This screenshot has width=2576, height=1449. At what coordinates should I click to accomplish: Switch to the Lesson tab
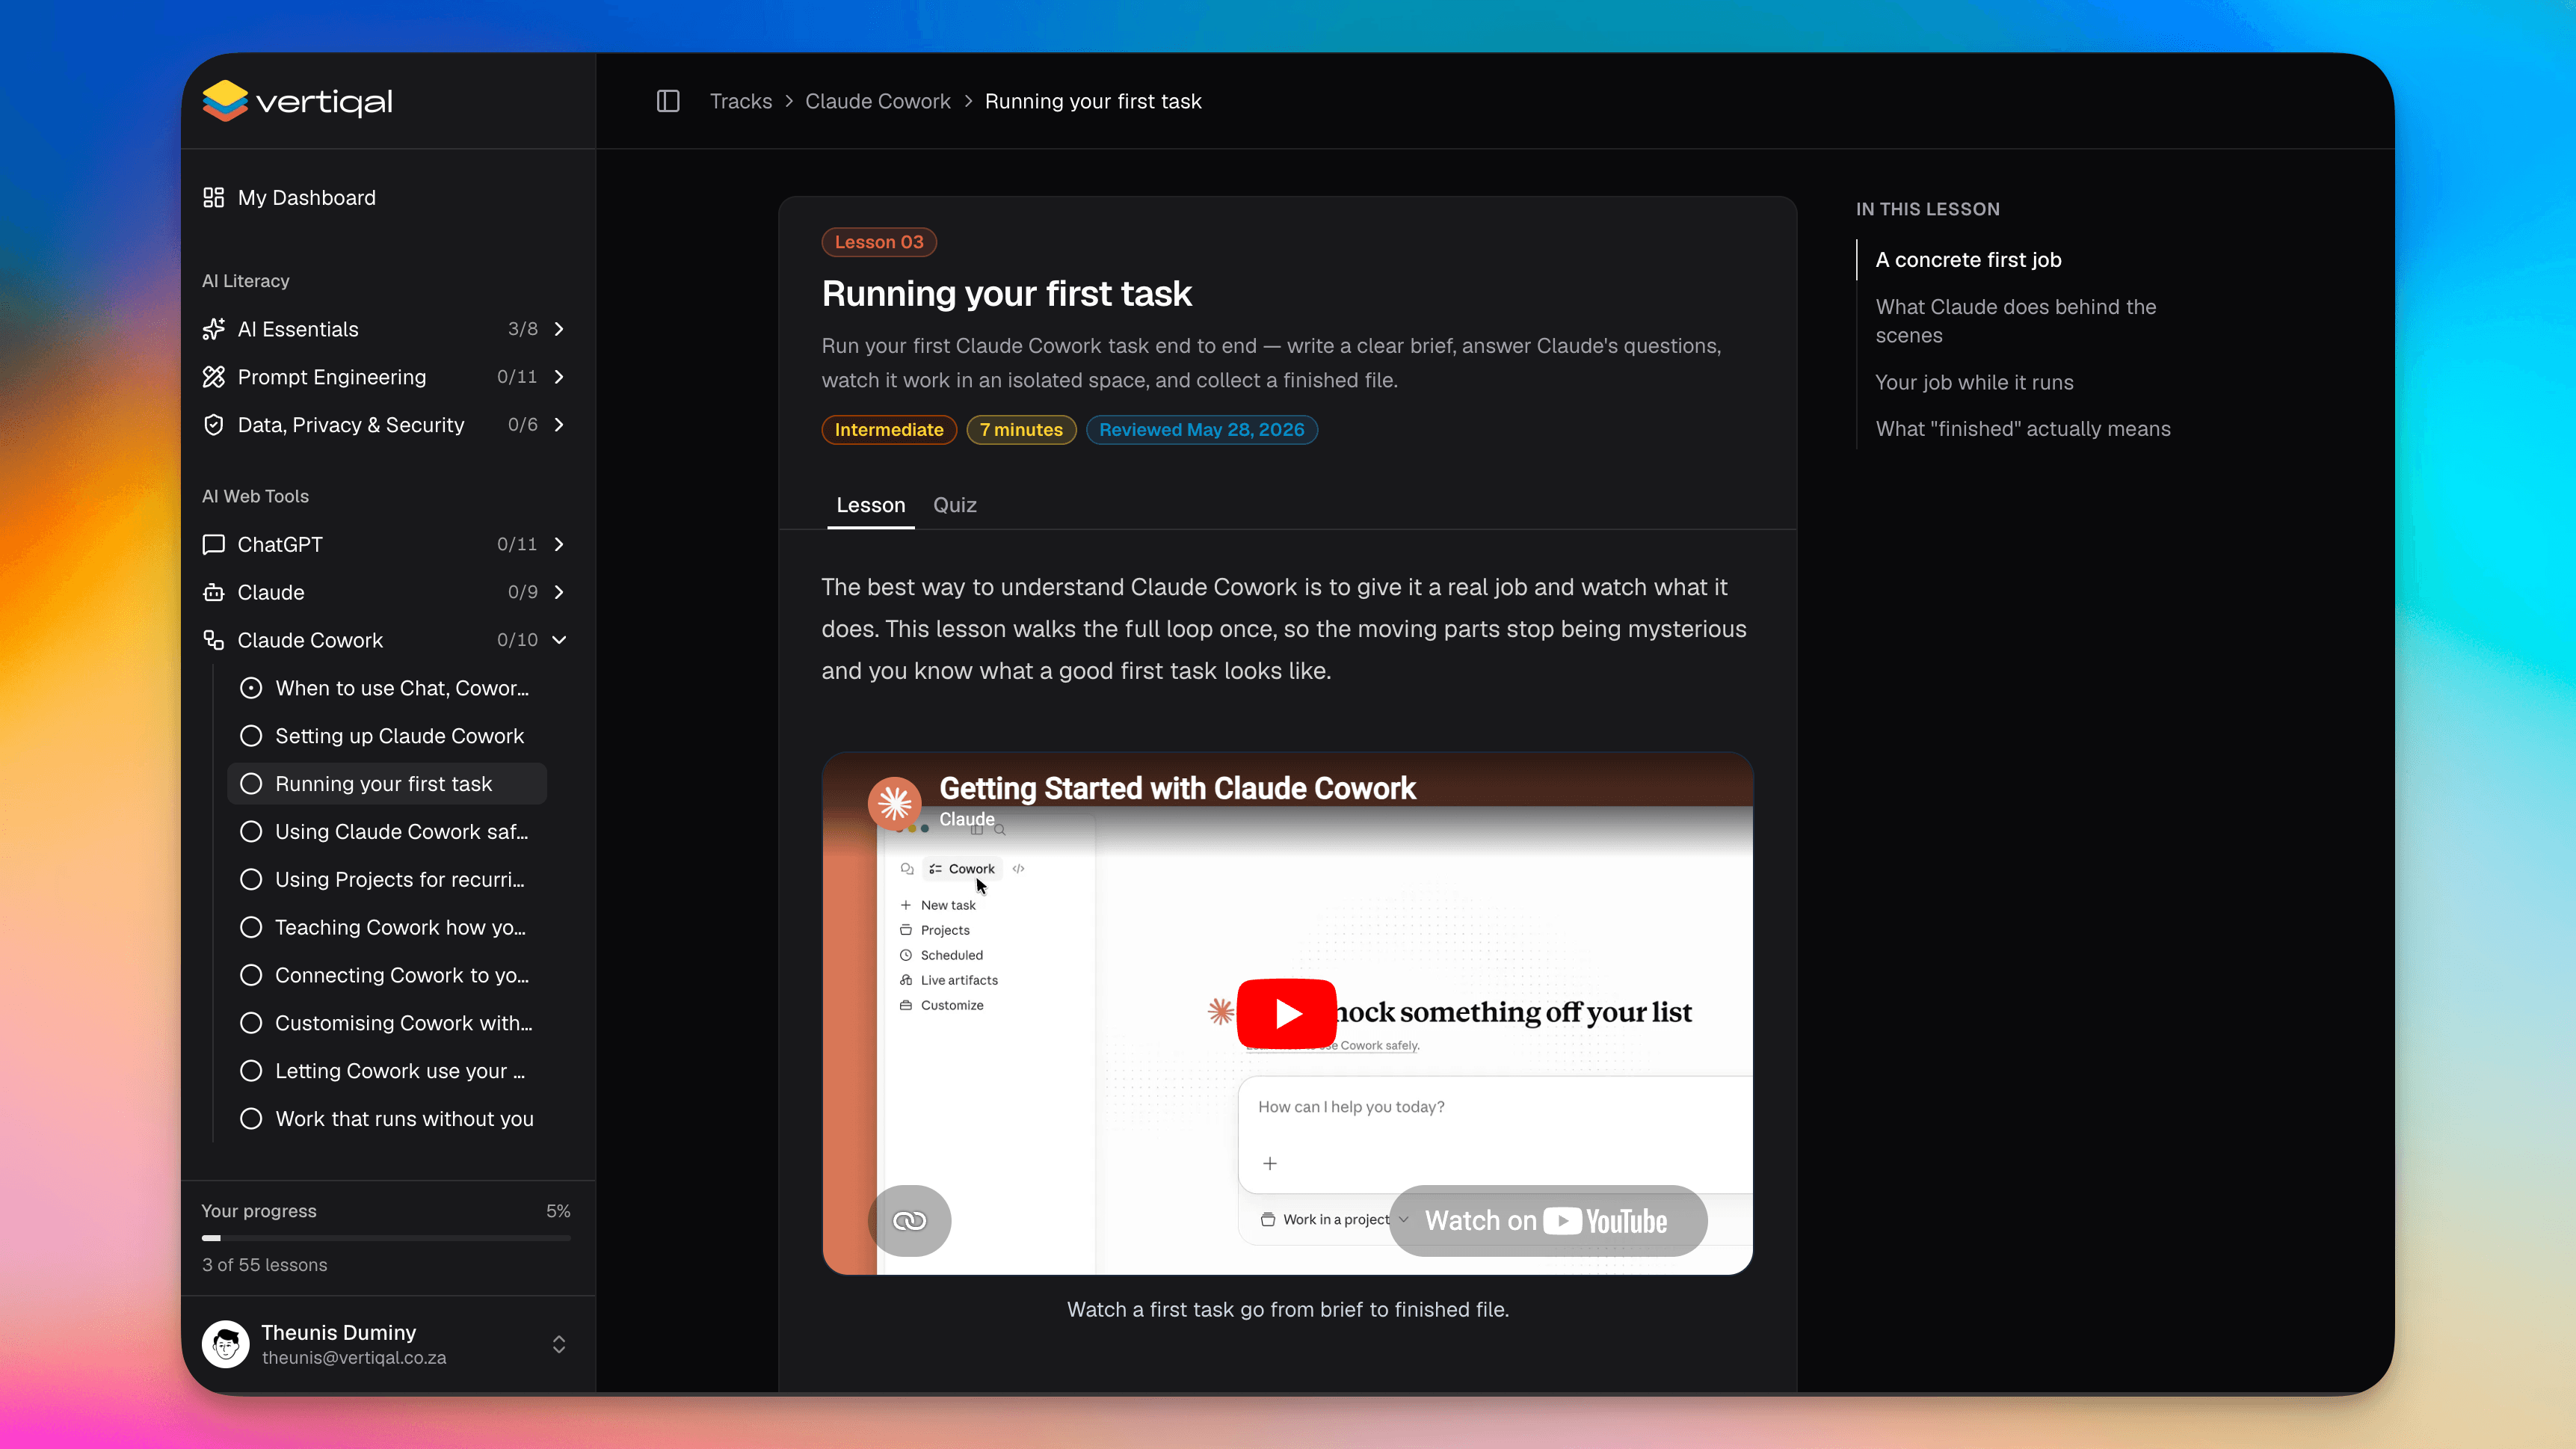click(x=870, y=505)
